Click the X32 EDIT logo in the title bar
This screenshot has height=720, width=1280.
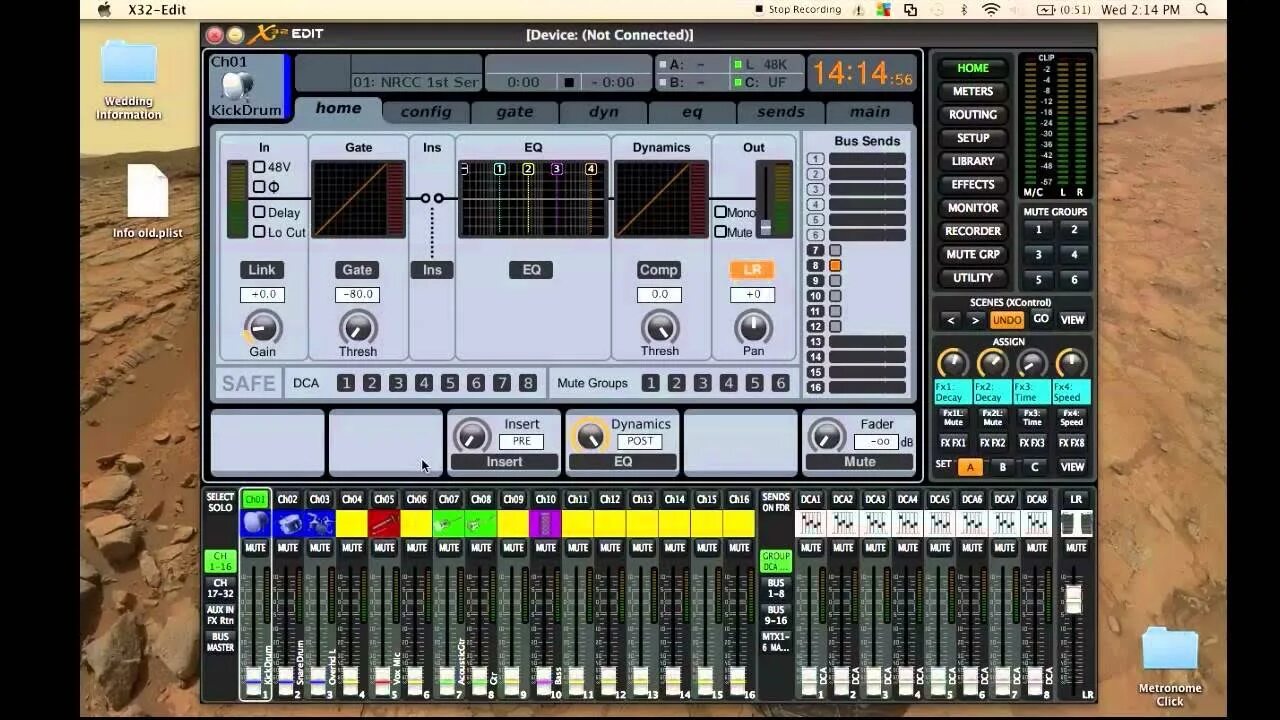coord(286,34)
